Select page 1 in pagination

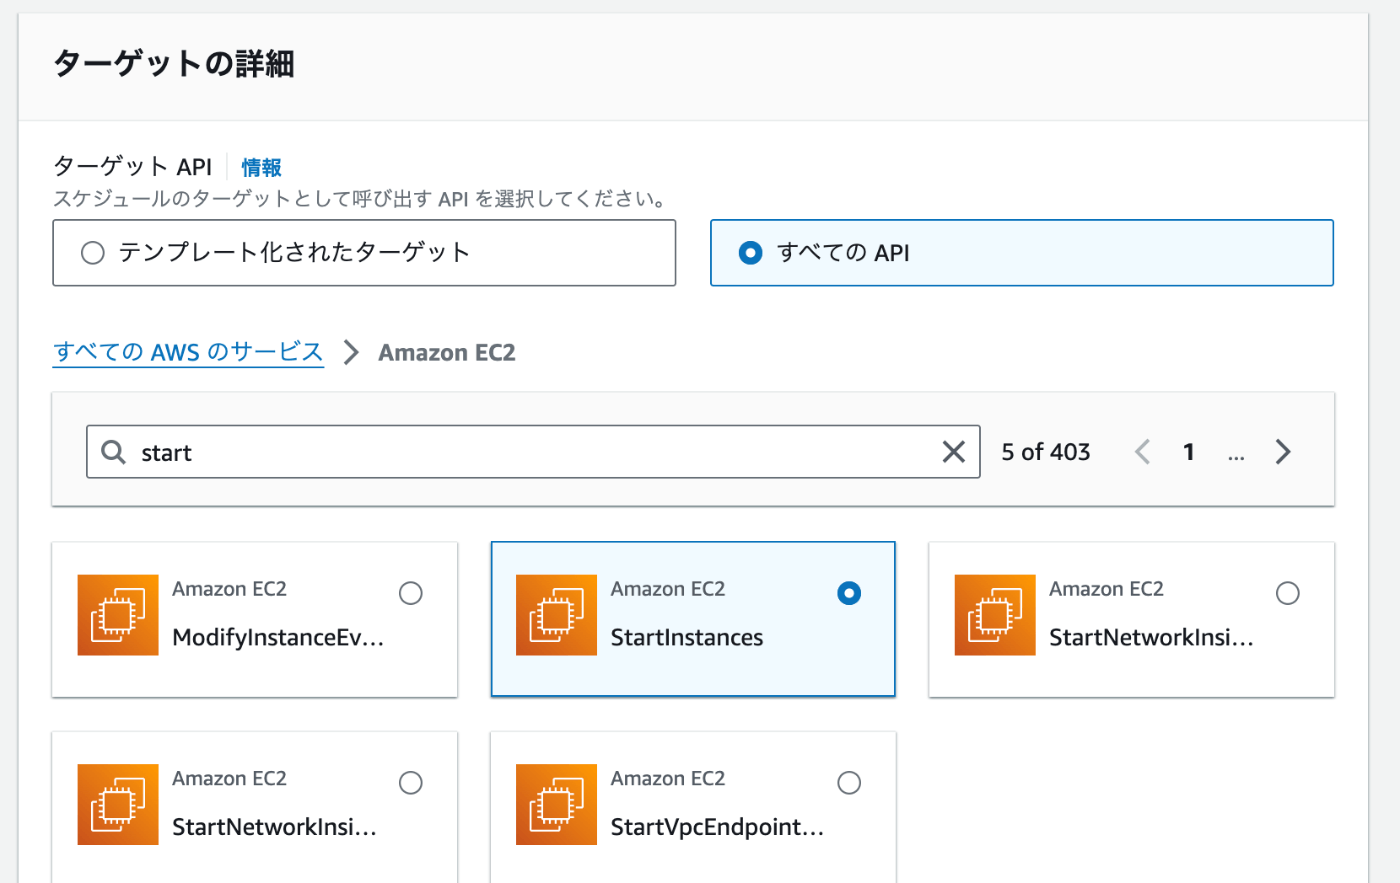1189,452
